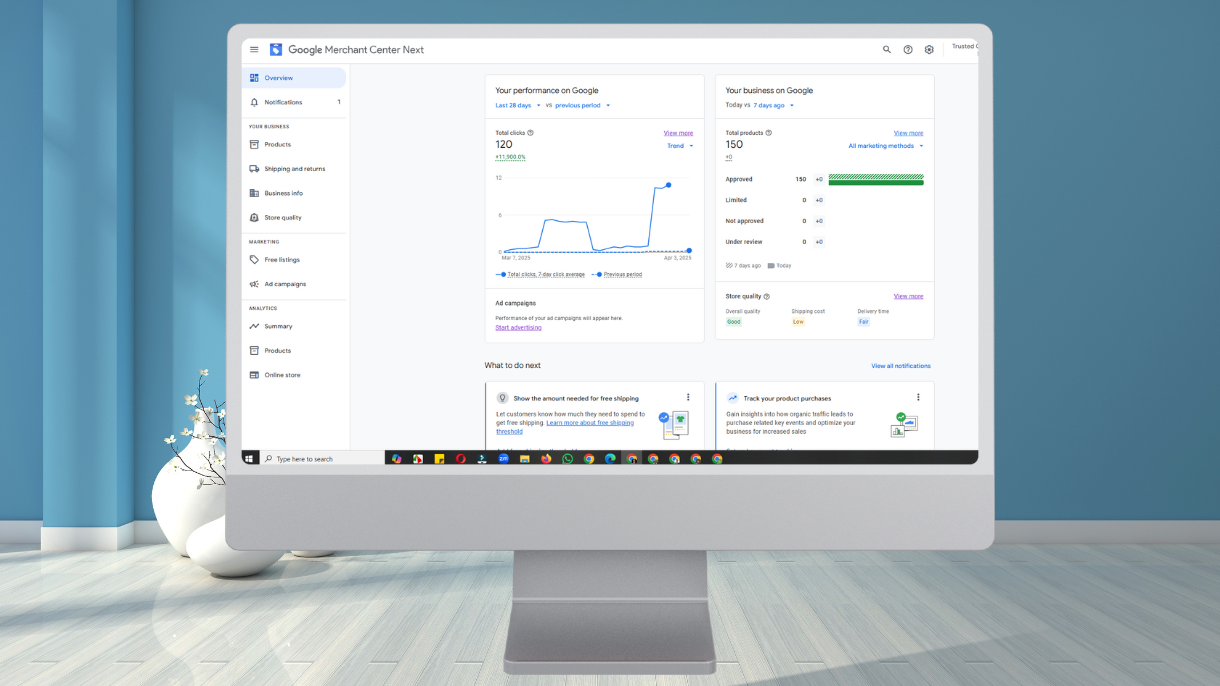The width and height of the screenshot is (1220, 686).
Task: Click View all notifications link
Action: tap(900, 366)
